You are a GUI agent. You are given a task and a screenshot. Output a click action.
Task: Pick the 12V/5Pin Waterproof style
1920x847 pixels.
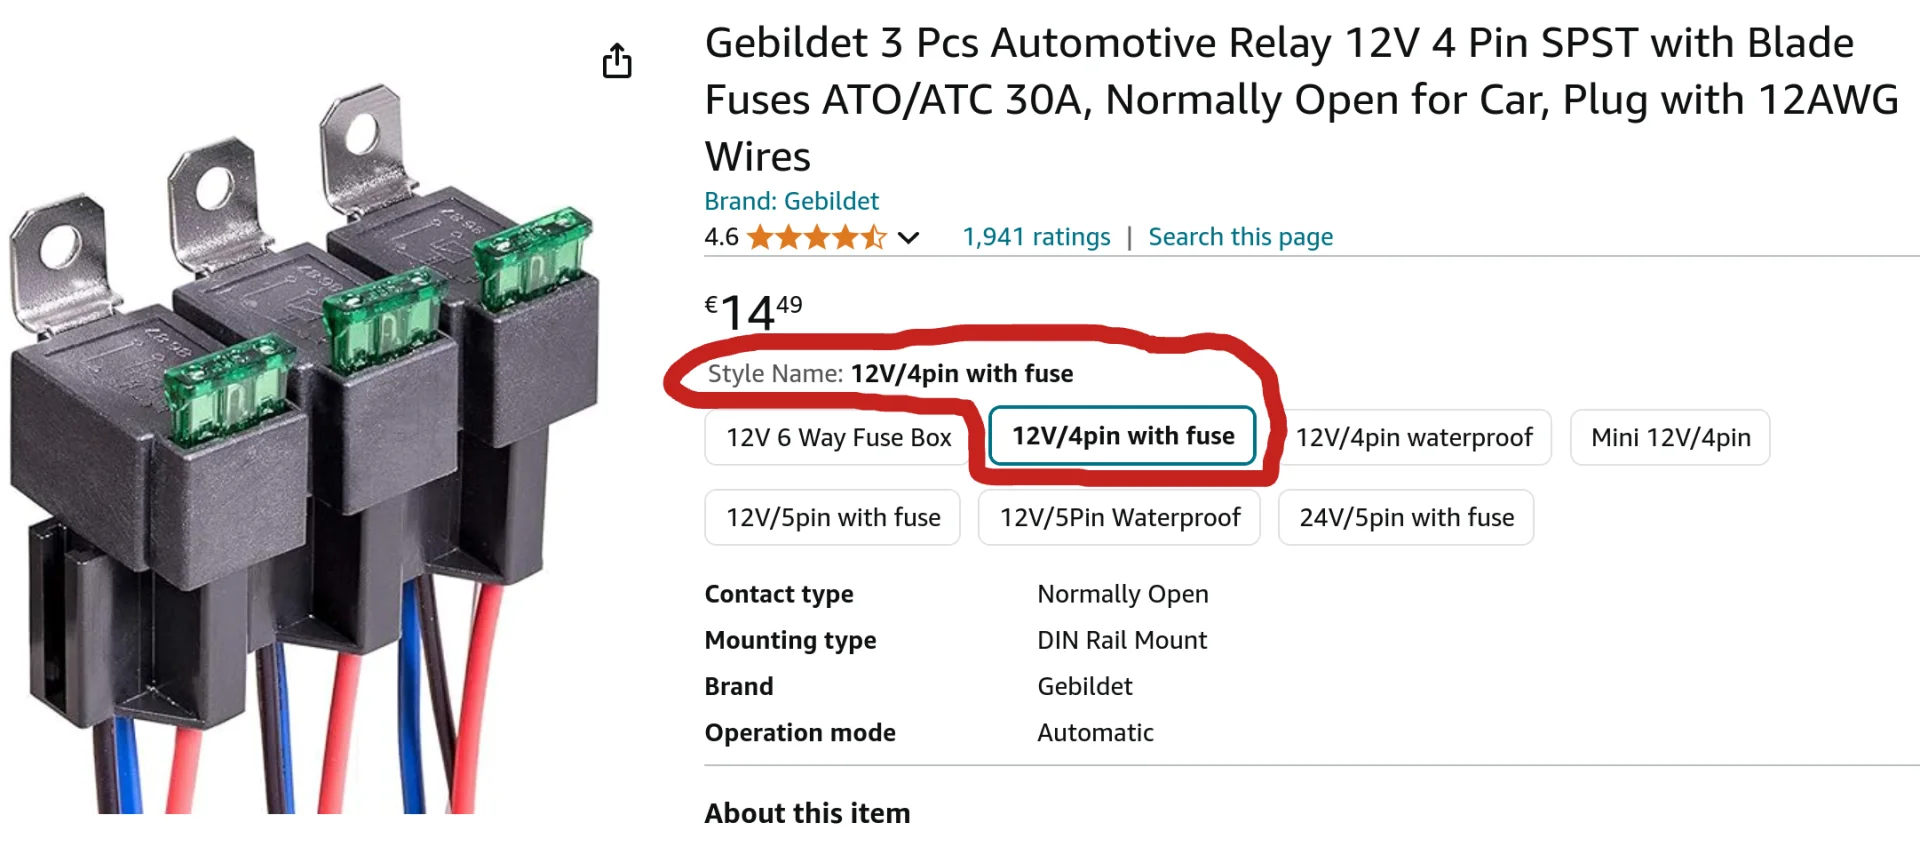point(1119,518)
